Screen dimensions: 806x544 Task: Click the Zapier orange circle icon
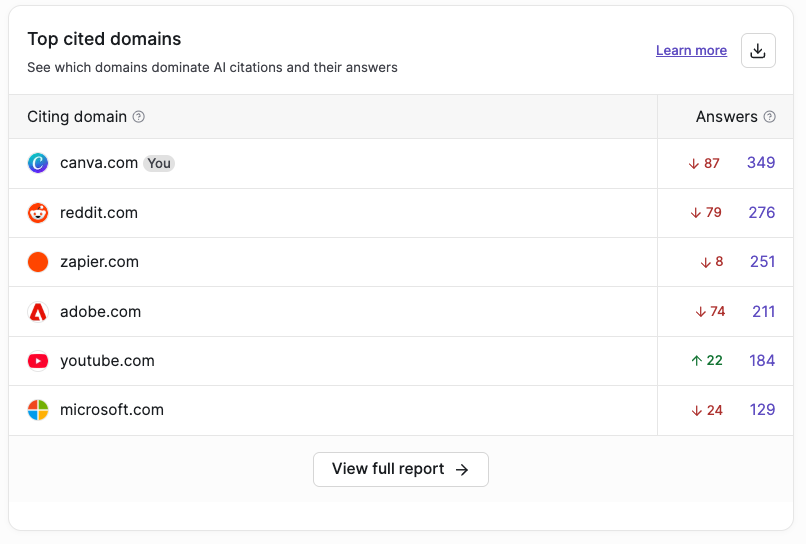[38, 262]
